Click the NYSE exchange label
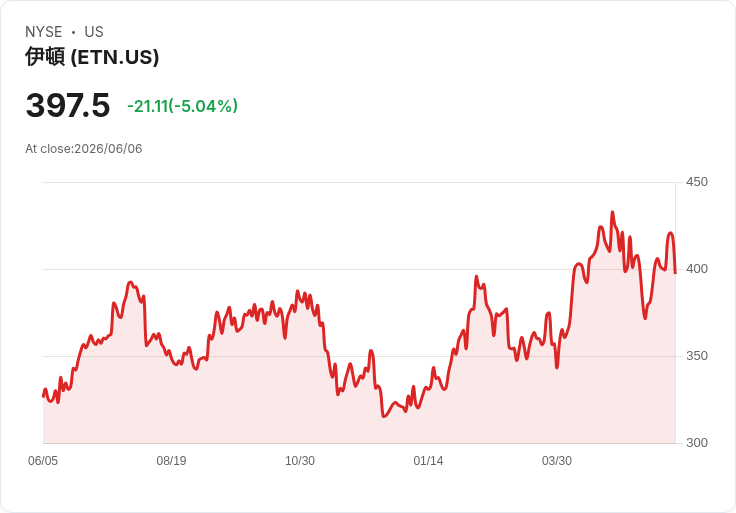736x513 pixels. tap(44, 32)
